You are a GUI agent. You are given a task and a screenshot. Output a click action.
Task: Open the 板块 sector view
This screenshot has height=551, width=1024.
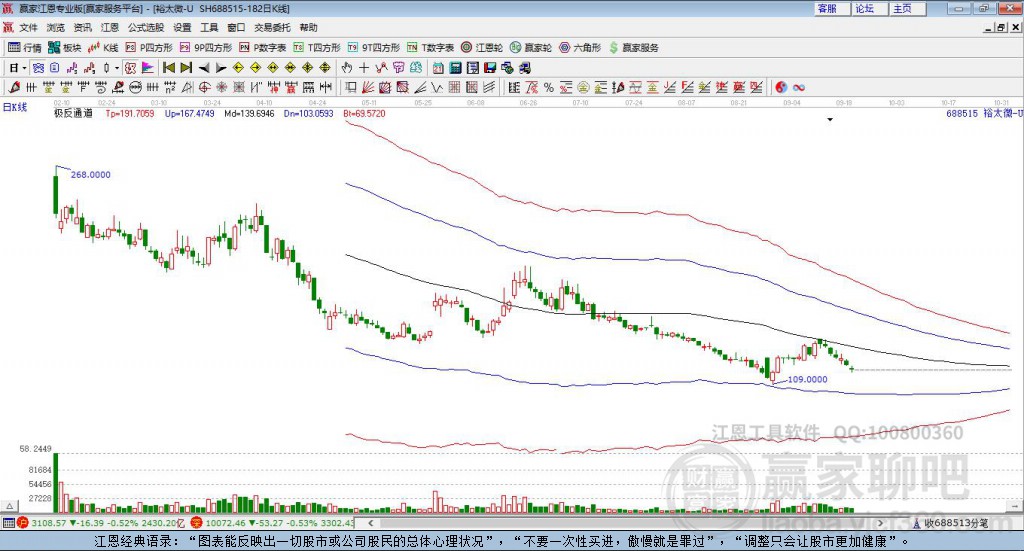pyautogui.click(x=64, y=48)
